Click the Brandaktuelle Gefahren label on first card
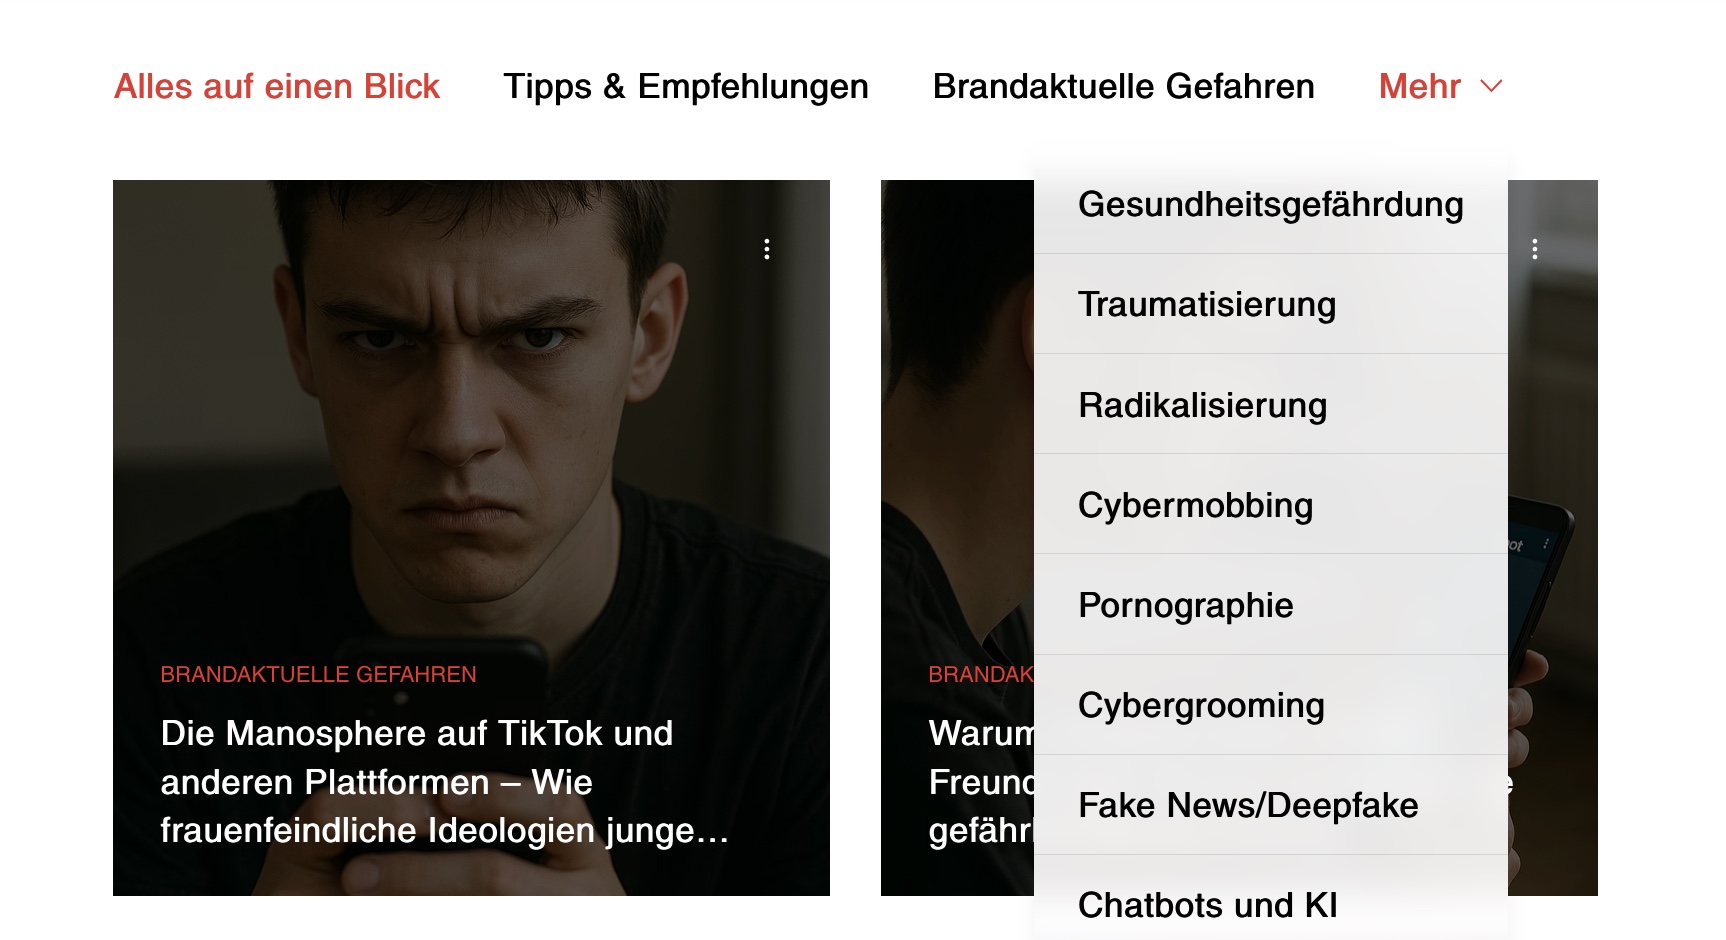The height and width of the screenshot is (940, 1726). tap(318, 675)
